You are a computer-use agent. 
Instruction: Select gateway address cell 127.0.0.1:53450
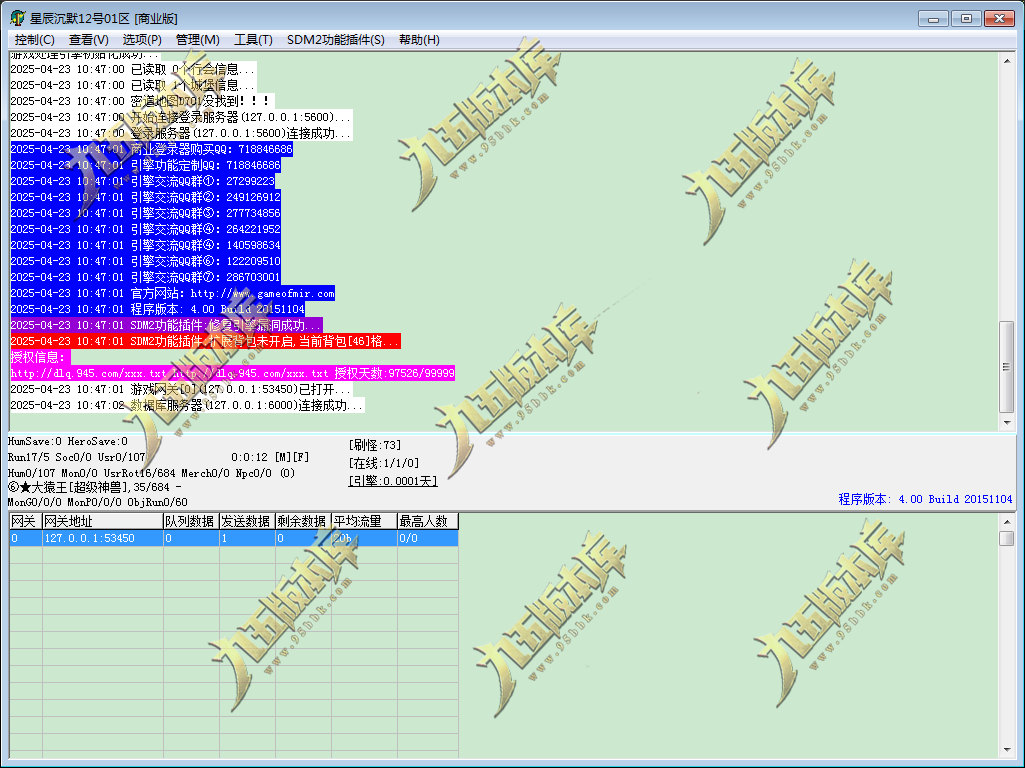click(102, 538)
